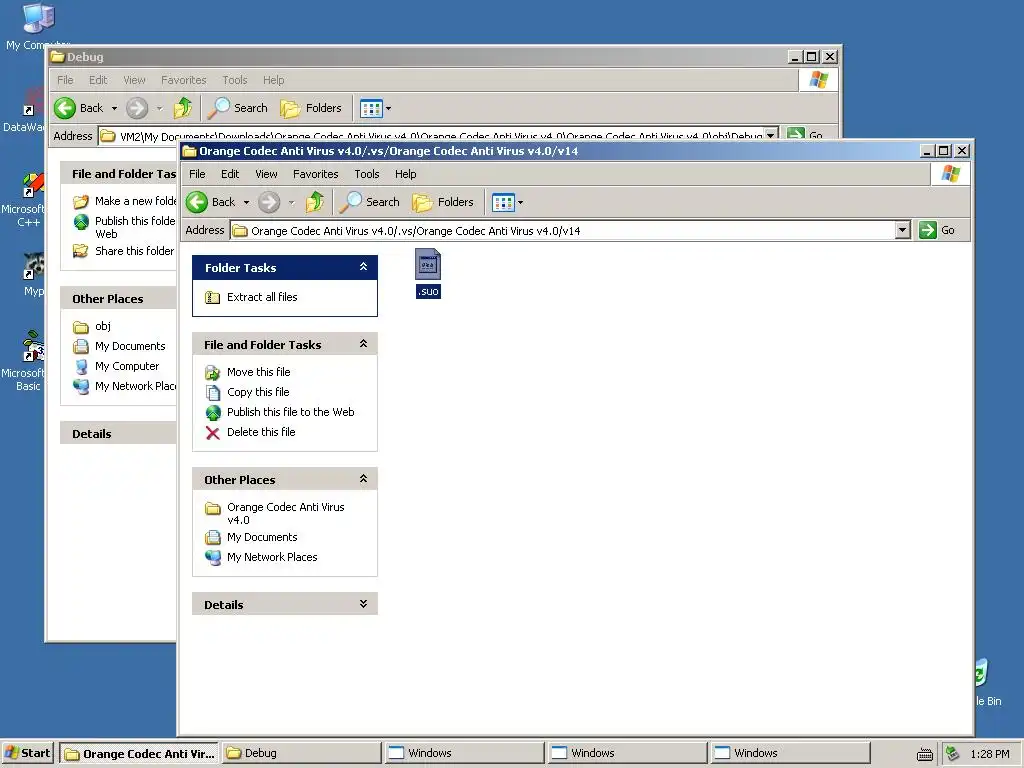Open Edit menu in Orange Codec window

[230, 174]
